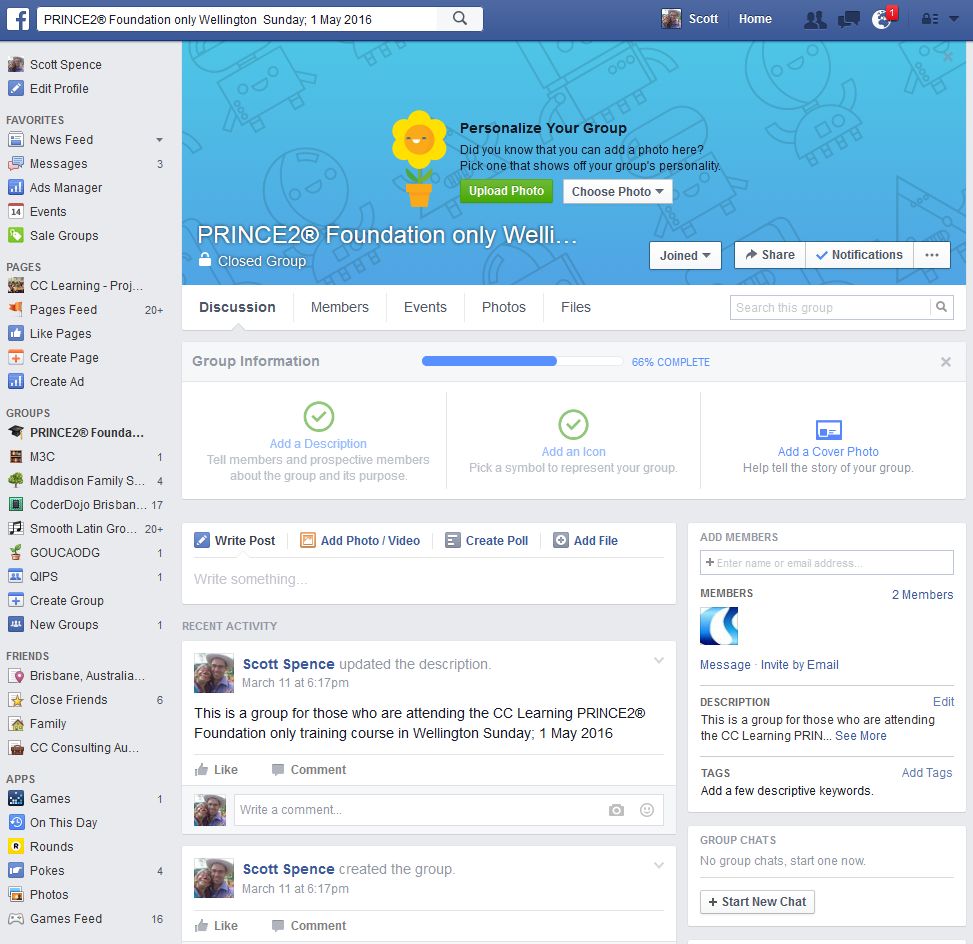Open Privacy Shortcuts lock icon
Image resolution: width=973 pixels, height=944 pixels.
930,19
